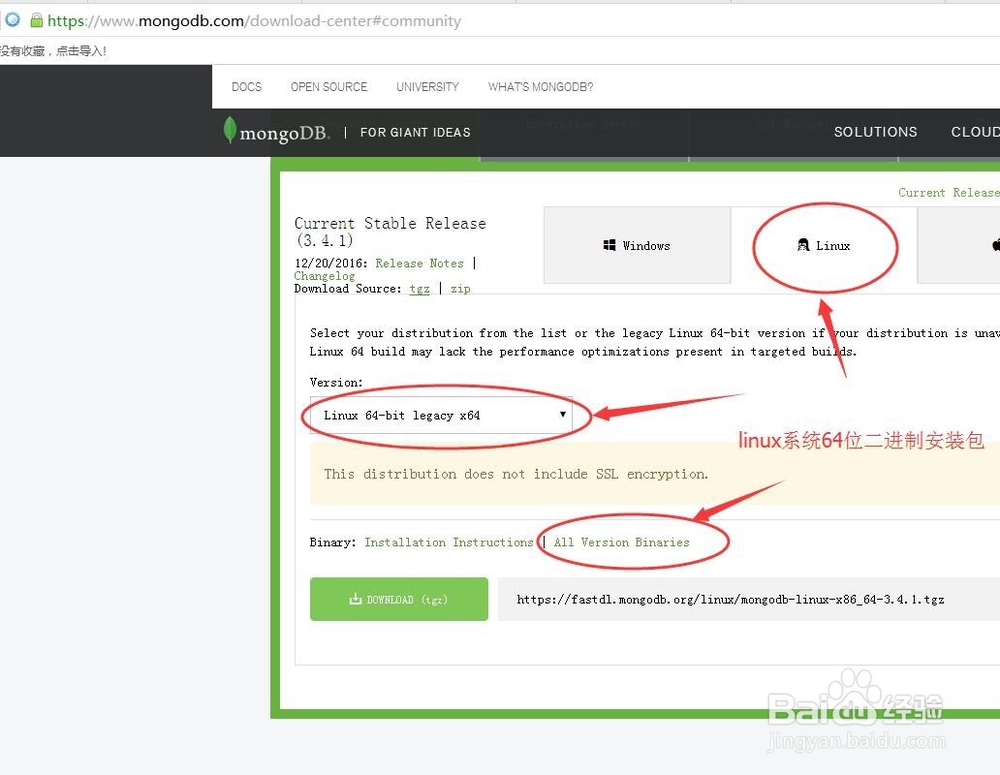
Task: Click the 'Current Stable Release' heading
Action: pos(390,232)
